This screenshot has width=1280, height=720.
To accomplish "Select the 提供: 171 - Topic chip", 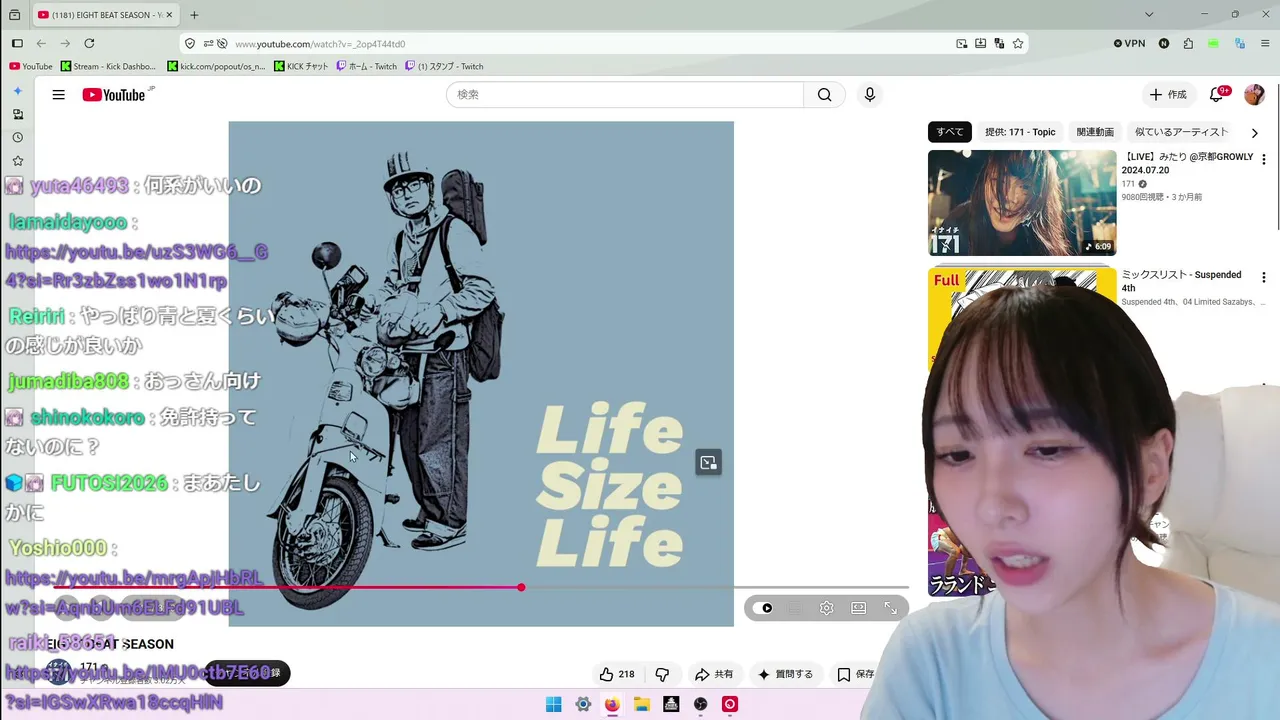I will pyautogui.click(x=1020, y=132).
